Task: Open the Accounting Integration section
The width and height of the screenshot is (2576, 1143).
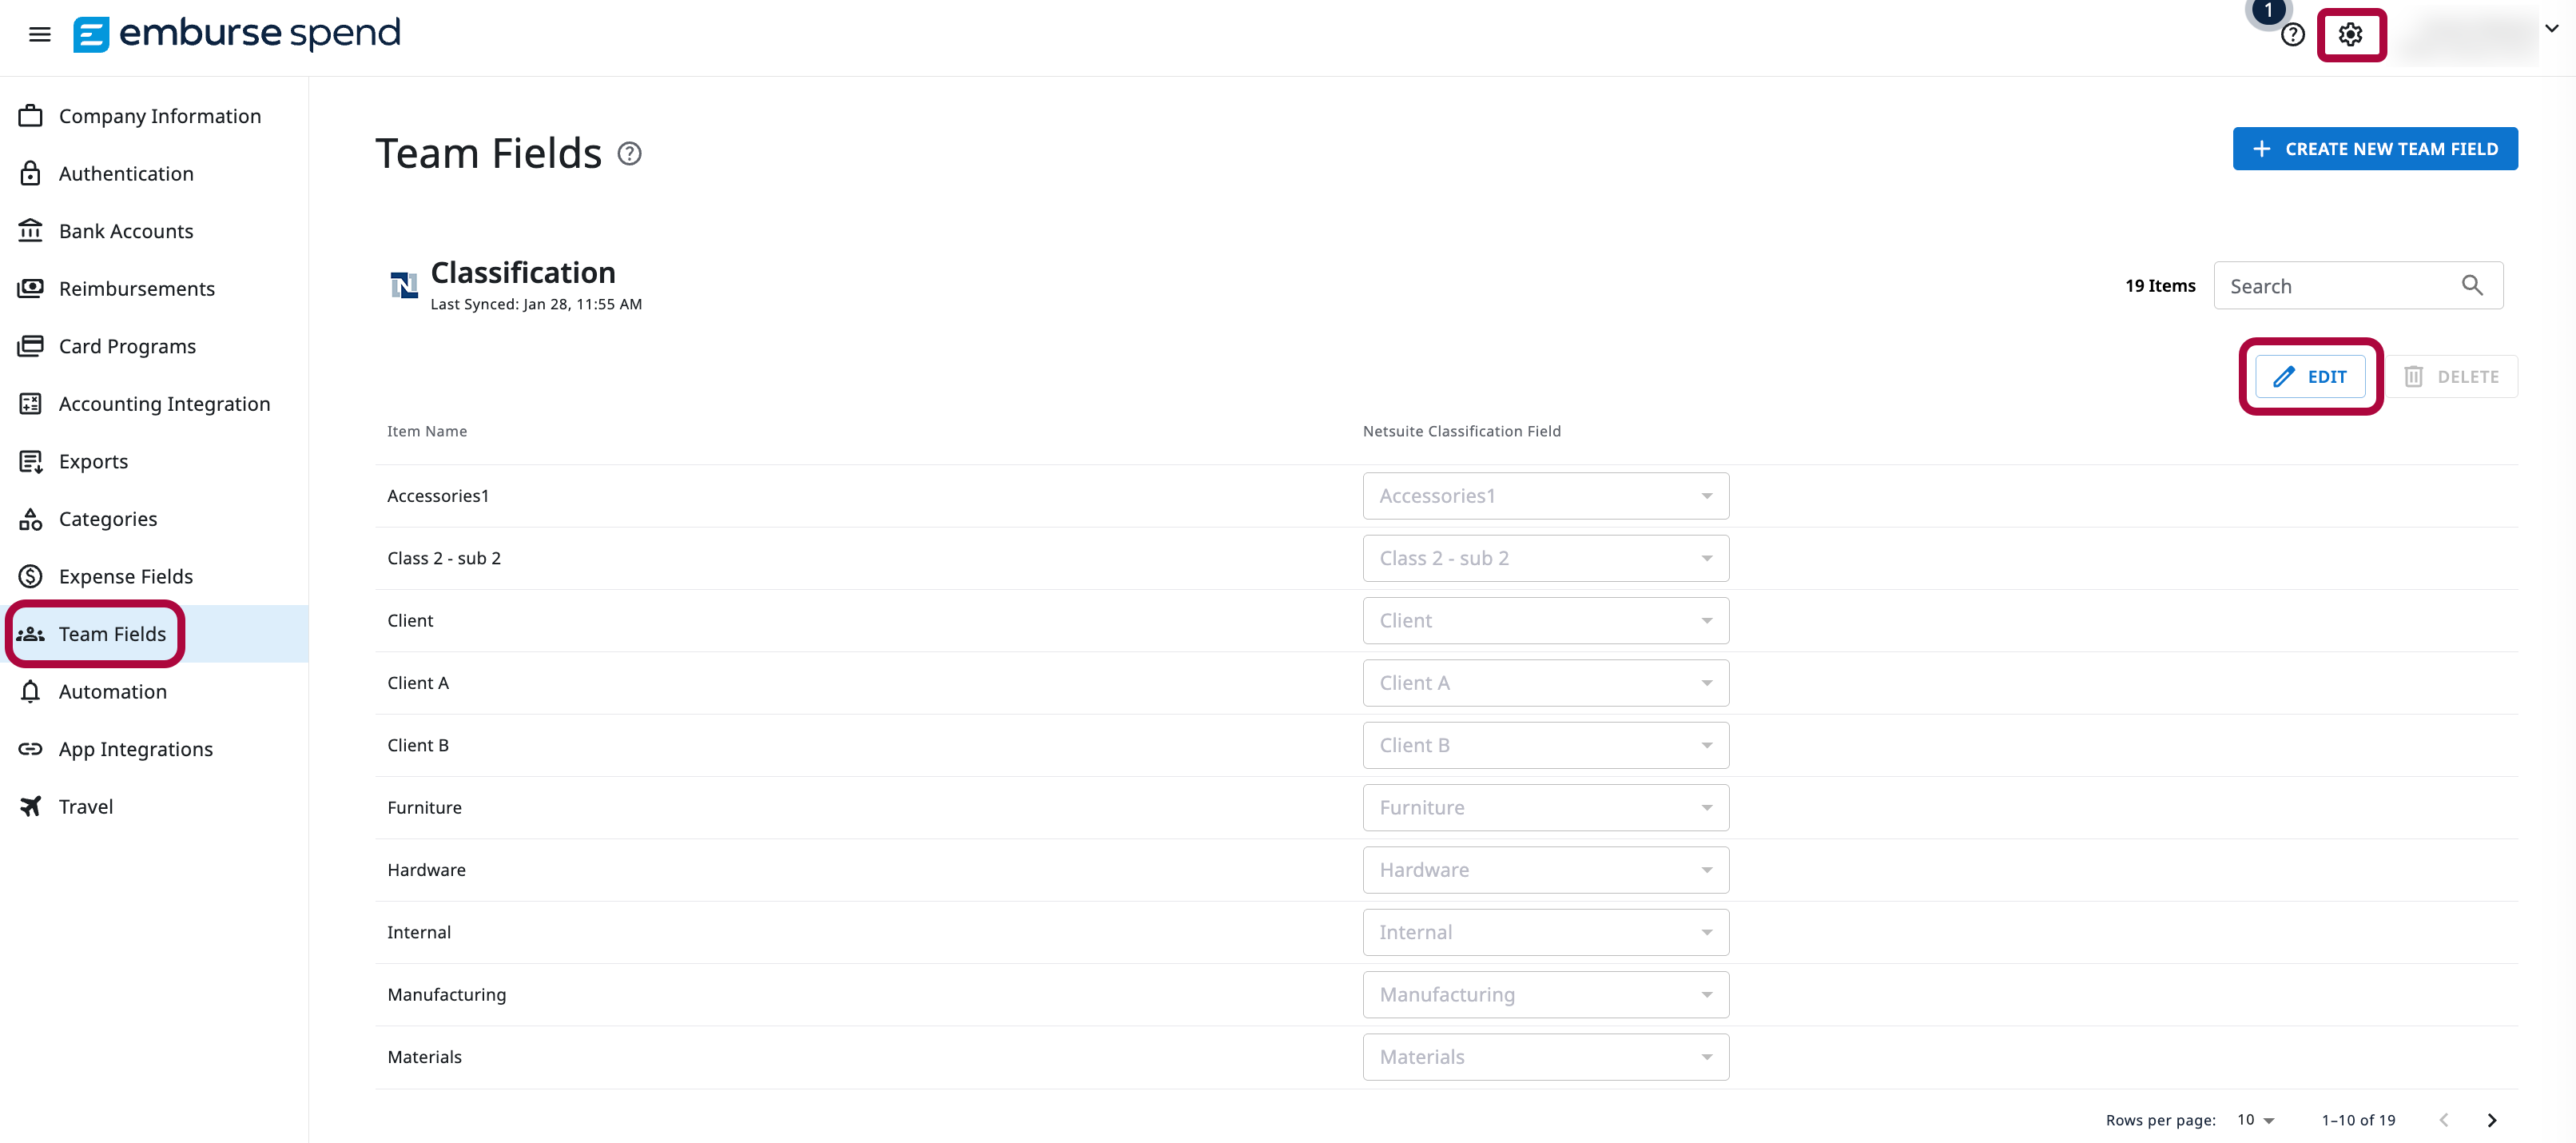Action: point(163,403)
